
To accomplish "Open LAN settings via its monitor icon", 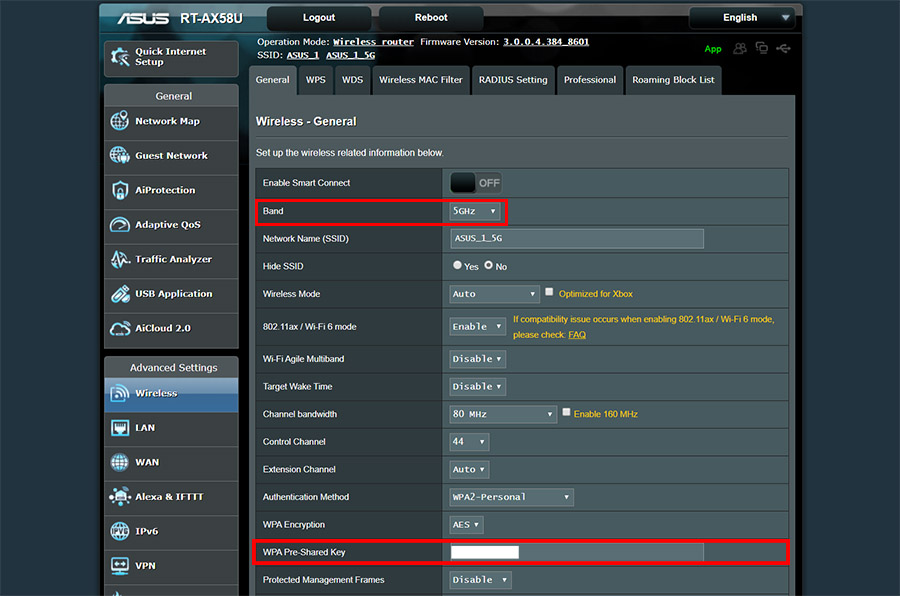I will click(120, 428).
